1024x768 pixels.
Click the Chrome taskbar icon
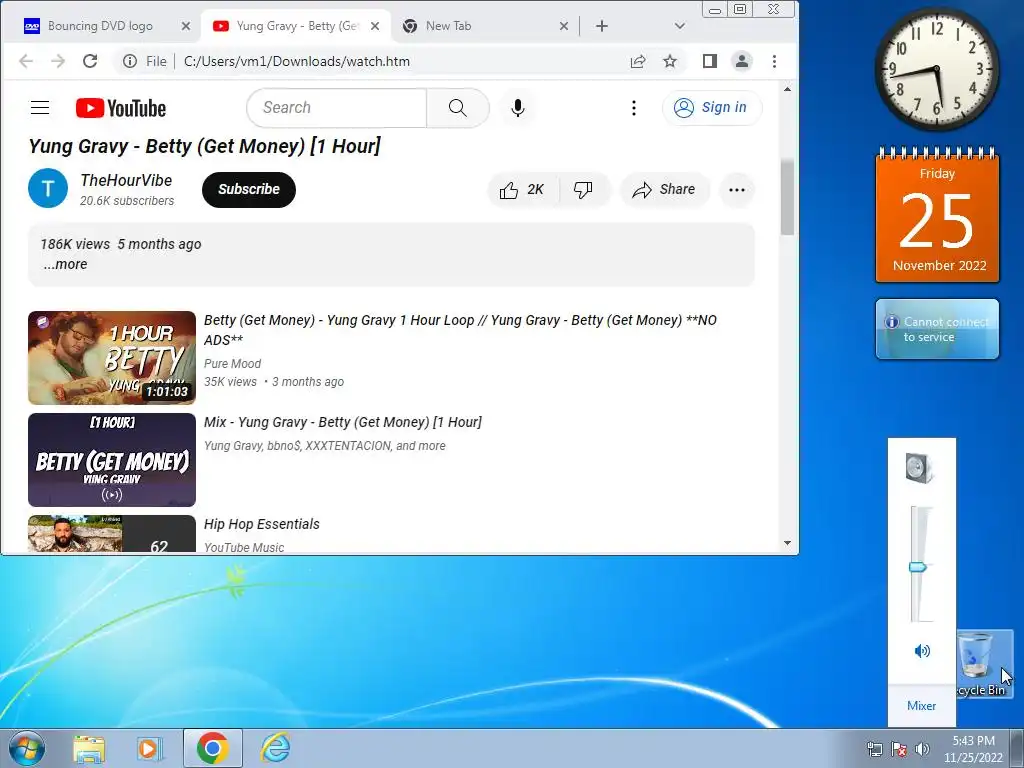[212, 748]
